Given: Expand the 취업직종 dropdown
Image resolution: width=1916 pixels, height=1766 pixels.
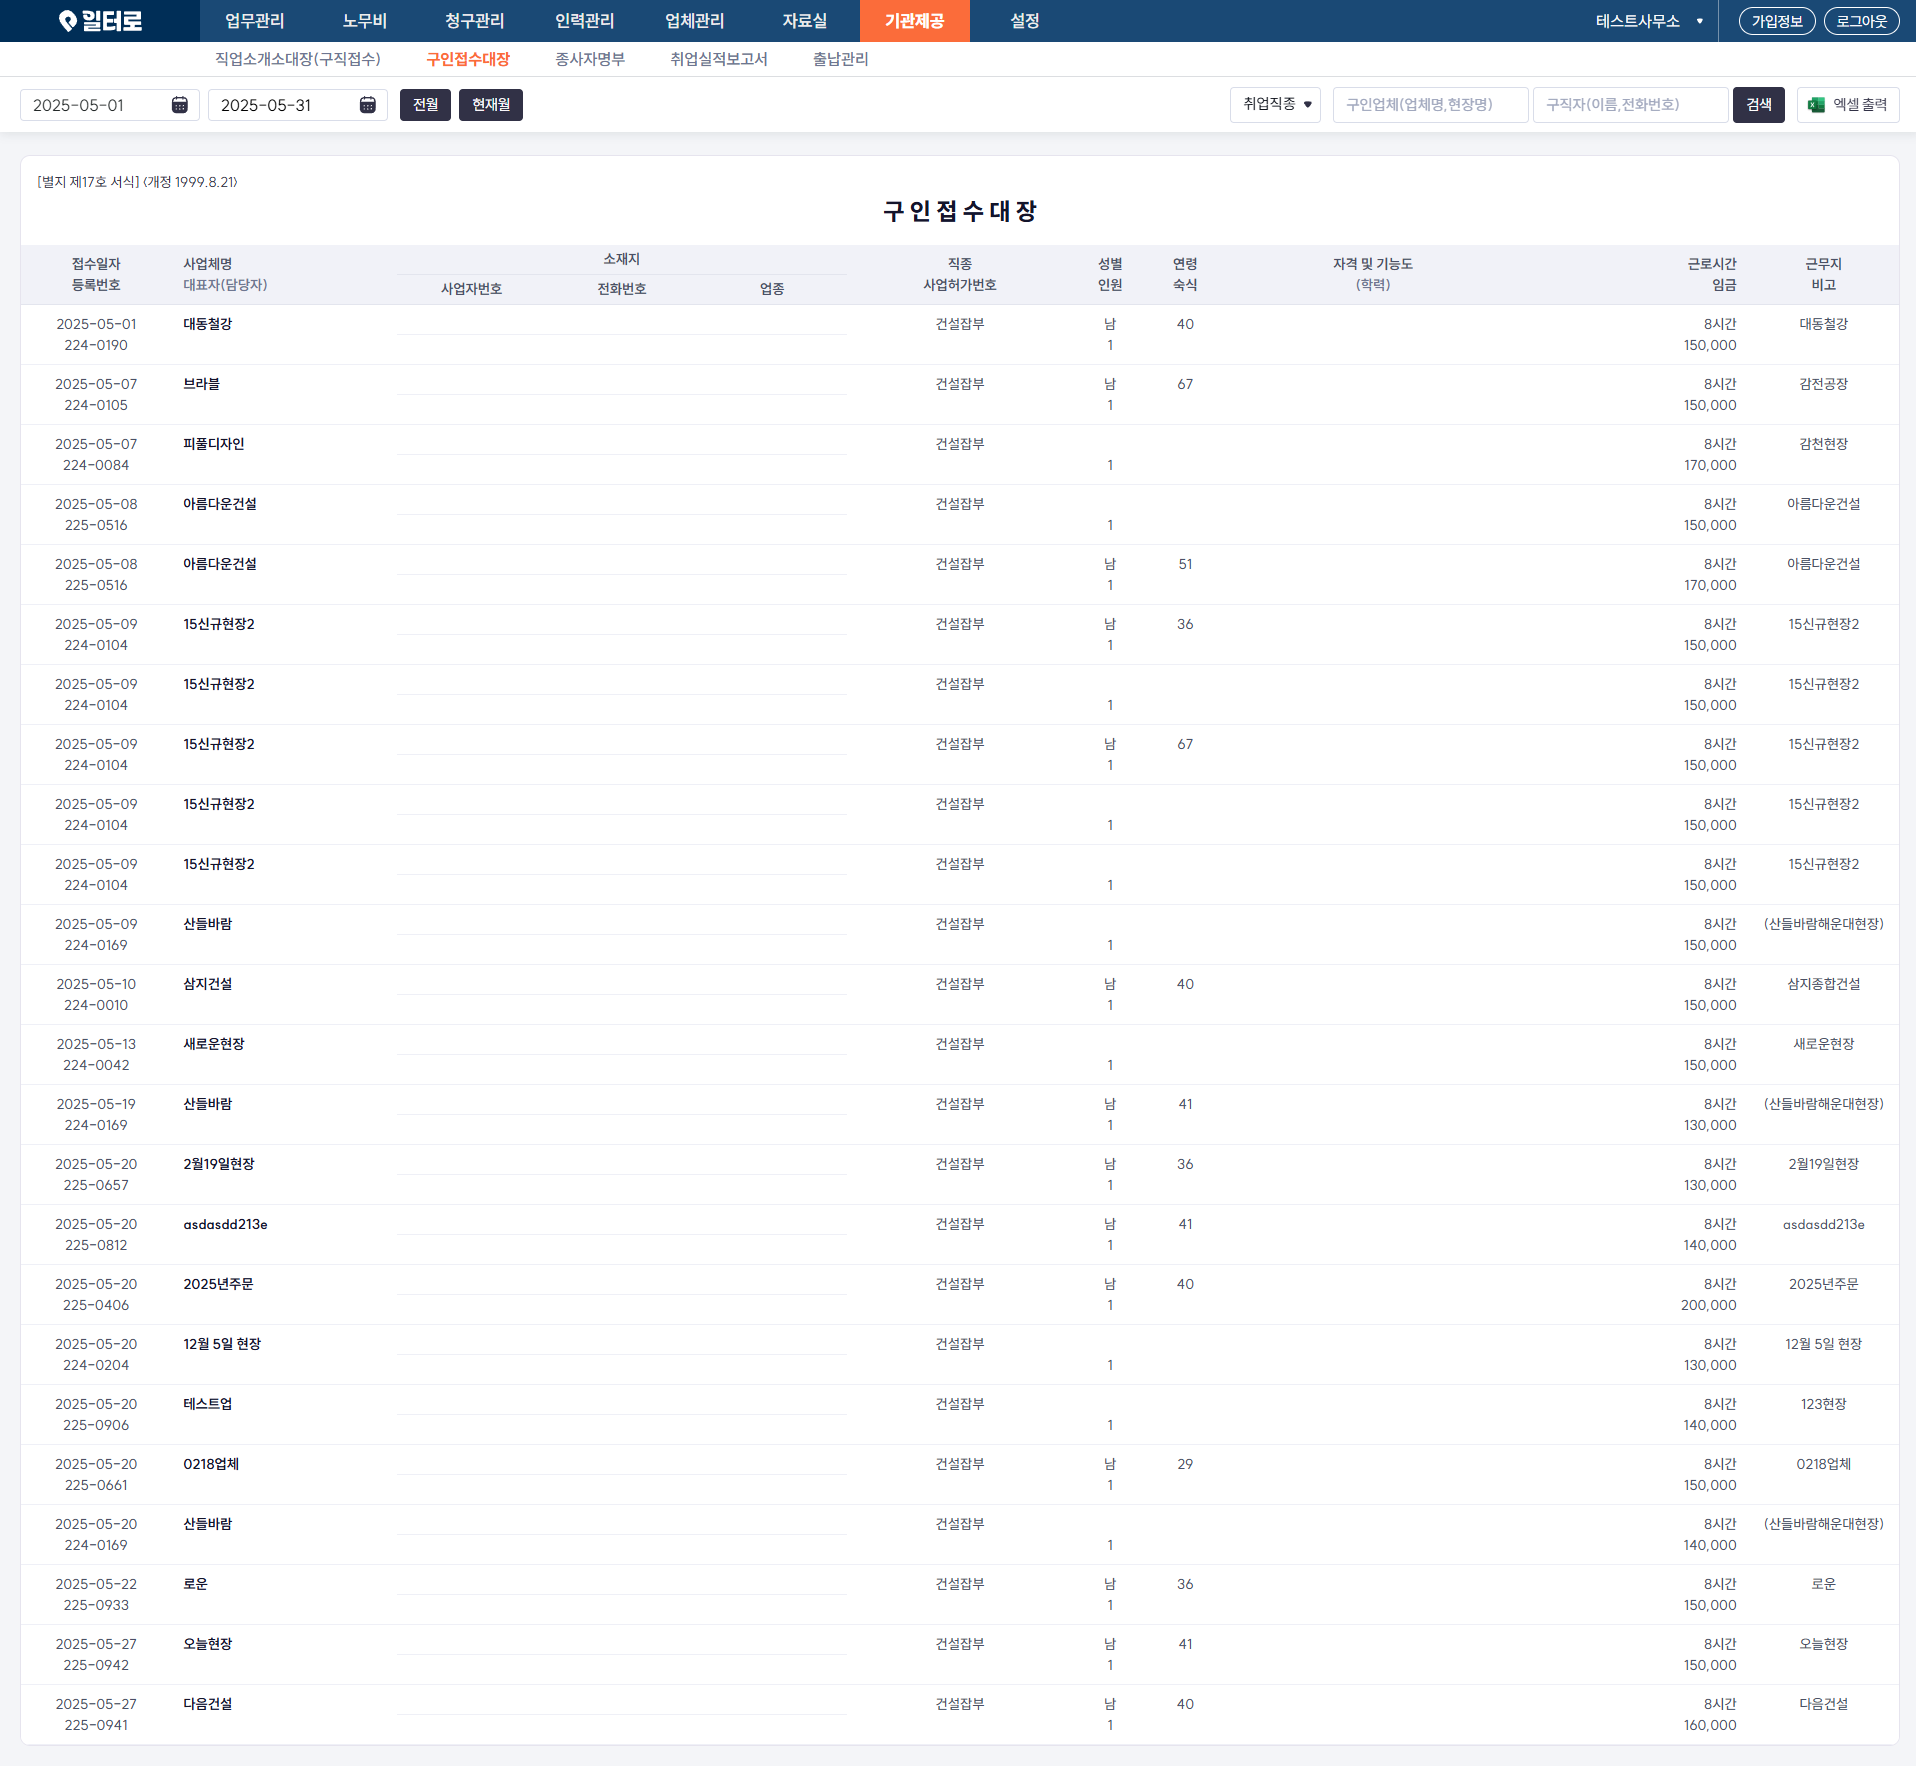Looking at the screenshot, I should tap(1275, 105).
